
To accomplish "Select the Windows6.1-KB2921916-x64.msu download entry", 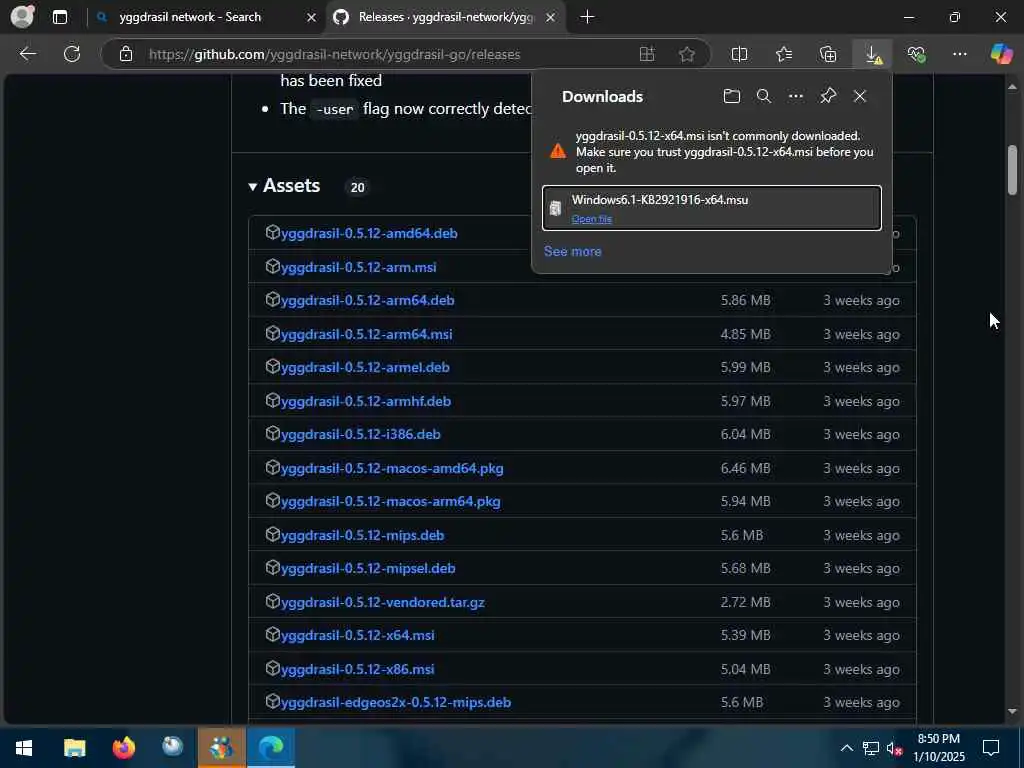I will [712, 208].
